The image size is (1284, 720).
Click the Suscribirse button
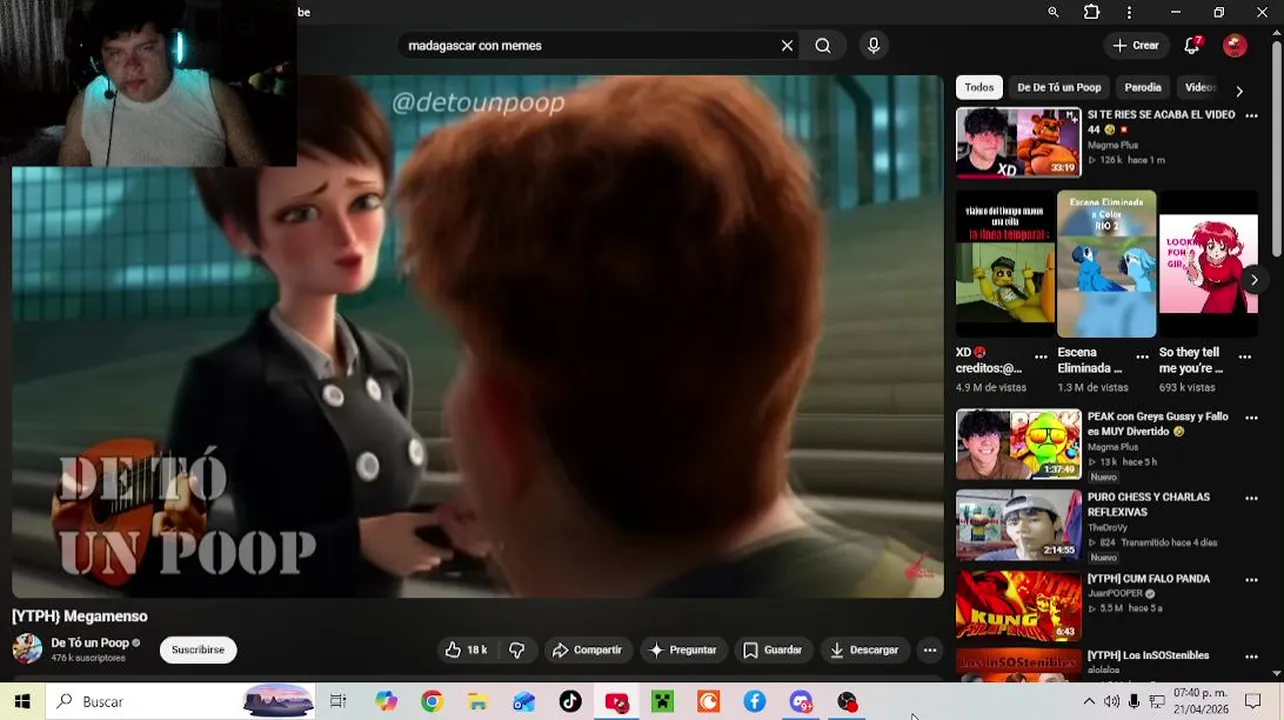point(198,650)
